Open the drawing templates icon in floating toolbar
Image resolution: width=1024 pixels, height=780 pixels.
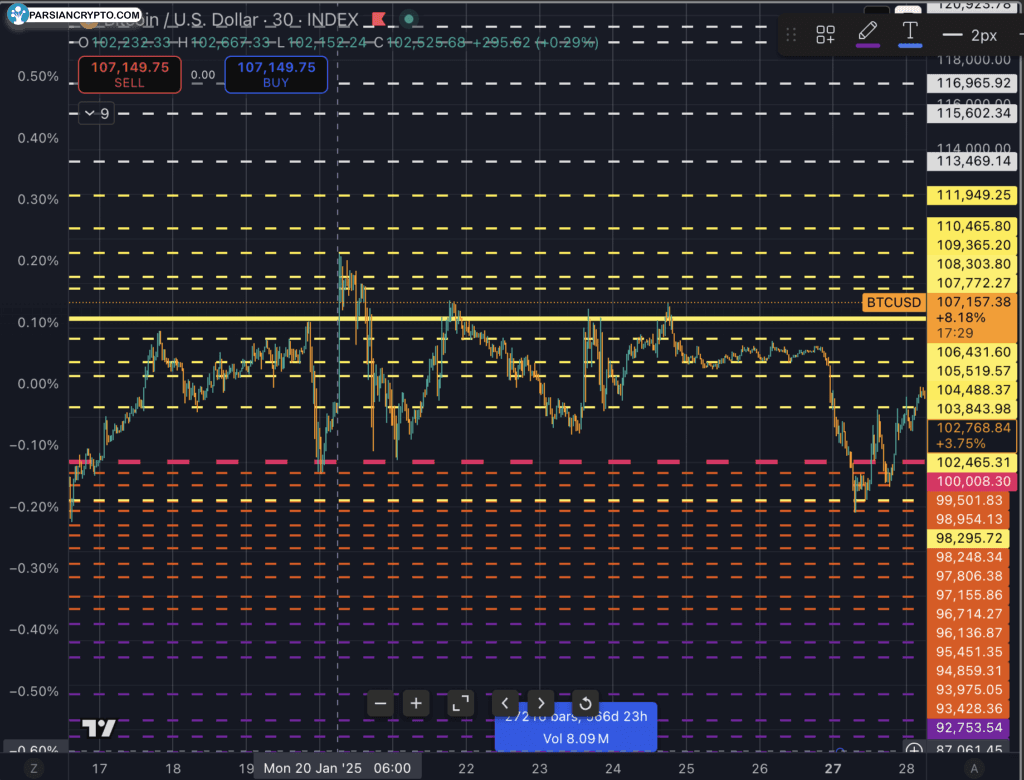[x=825, y=35]
